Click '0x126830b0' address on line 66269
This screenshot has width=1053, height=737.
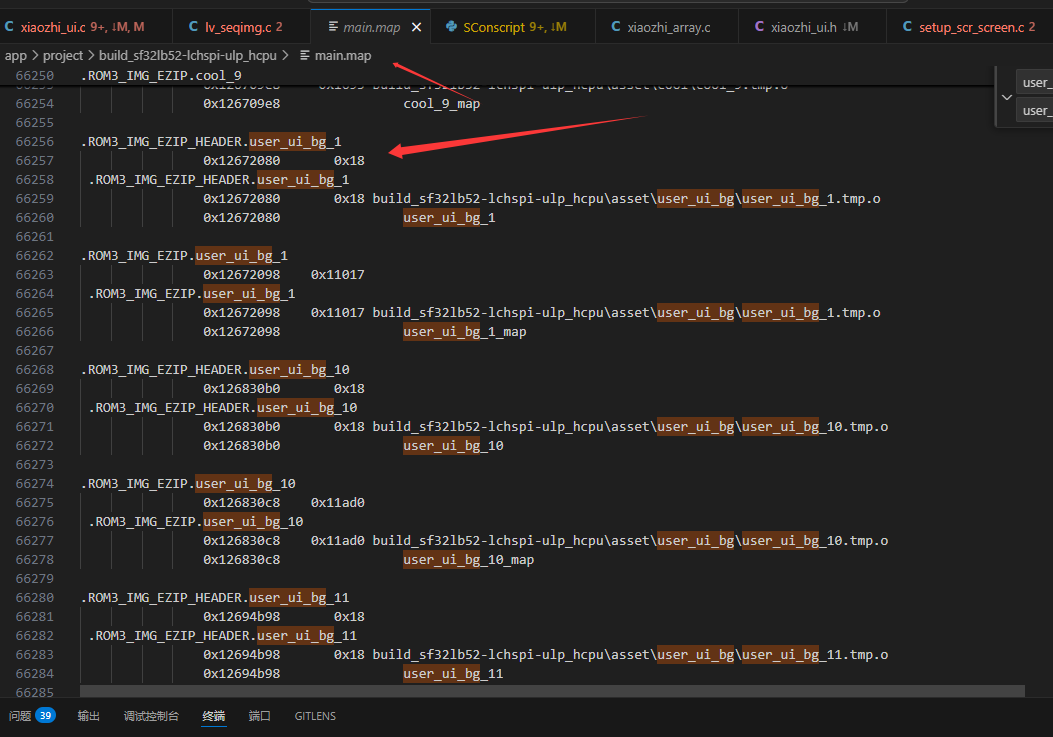tap(242, 388)
